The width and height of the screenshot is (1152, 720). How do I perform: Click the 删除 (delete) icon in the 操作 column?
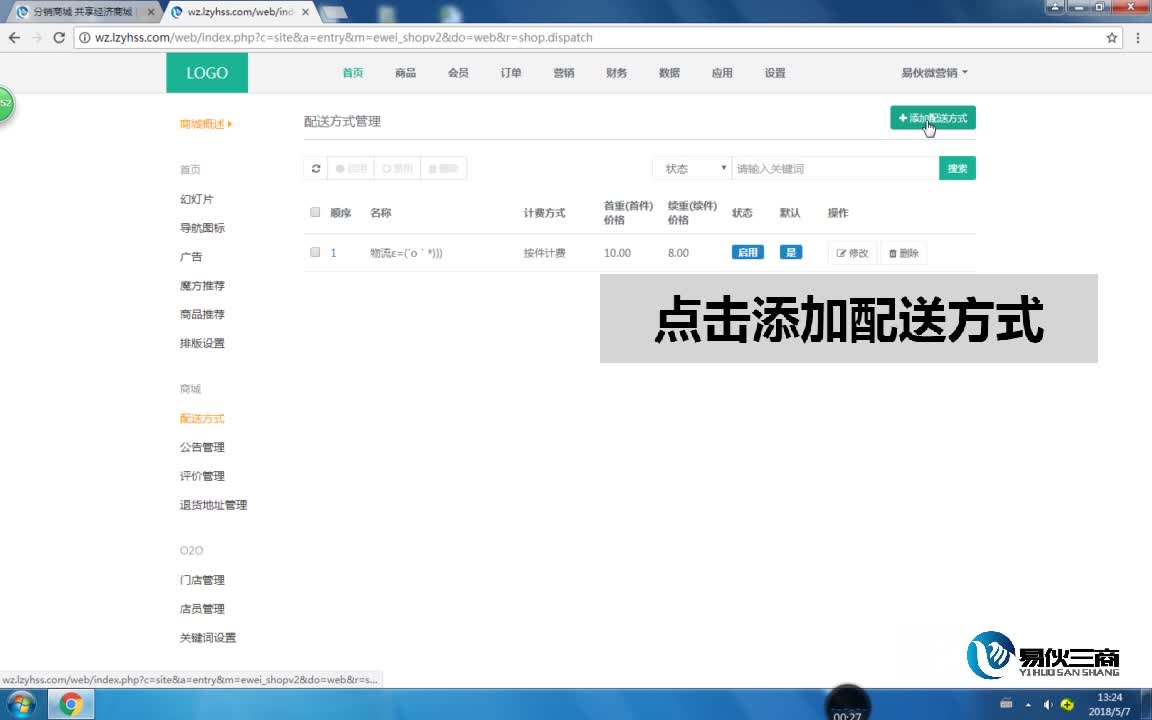[902, 253]
